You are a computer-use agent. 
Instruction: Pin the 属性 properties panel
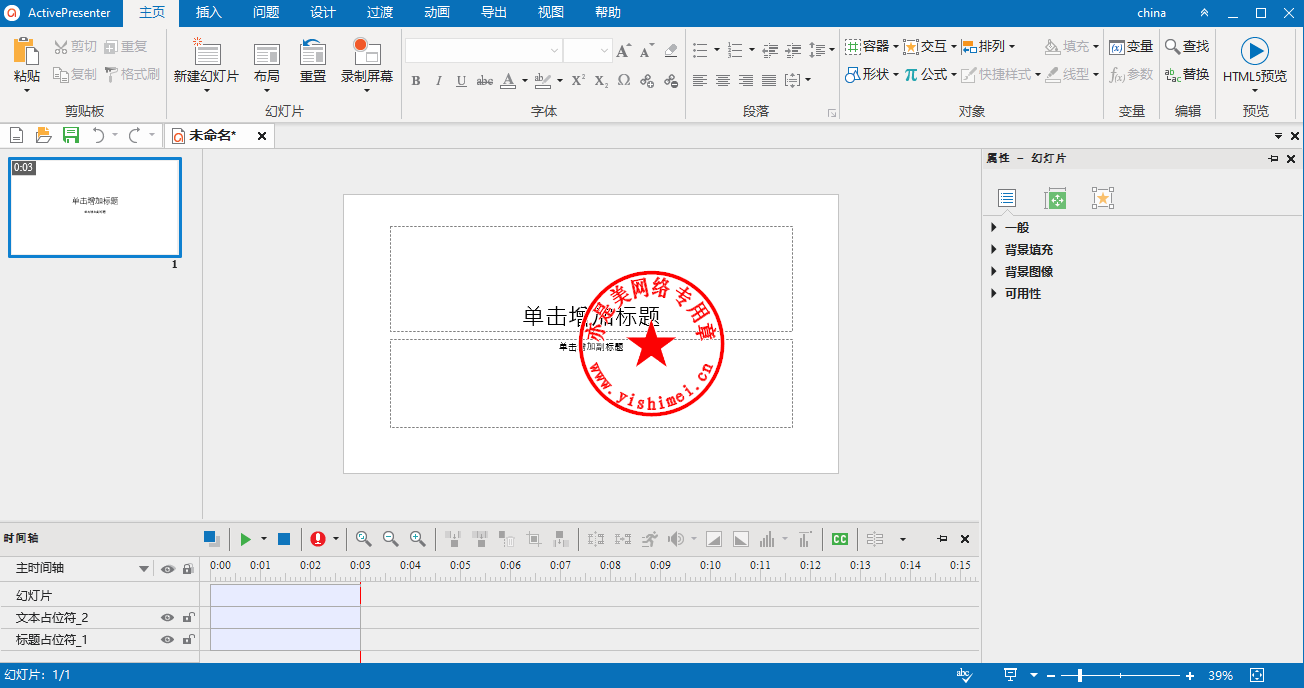[x=1273, y=159]
